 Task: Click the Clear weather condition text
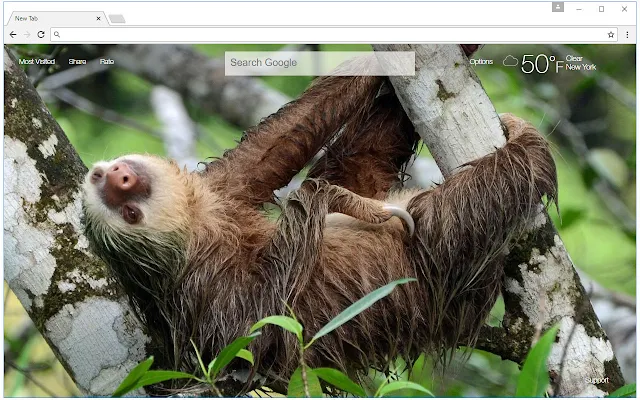click(x=574, y=58)
